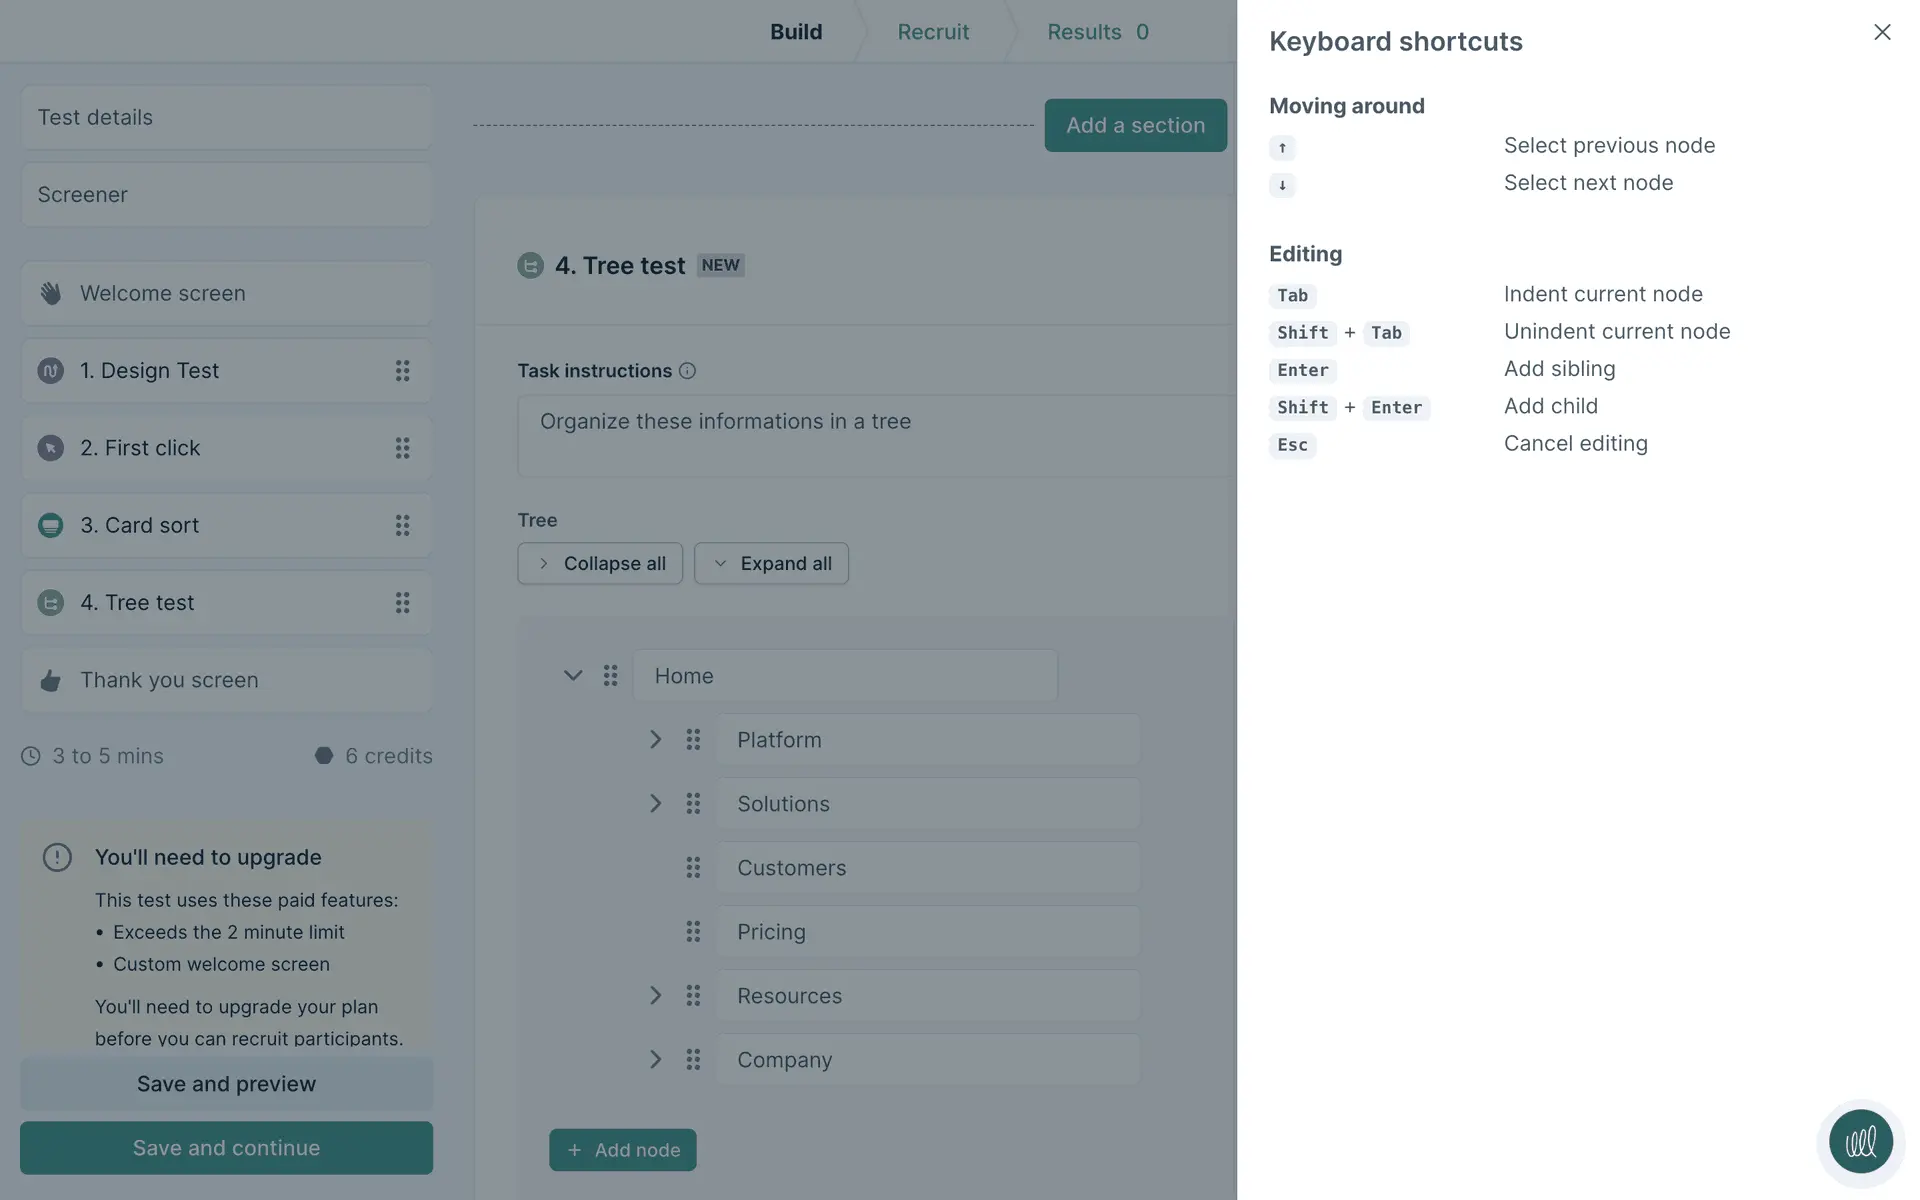
Task: Click the First click section icon
Action: pos(51,448)
